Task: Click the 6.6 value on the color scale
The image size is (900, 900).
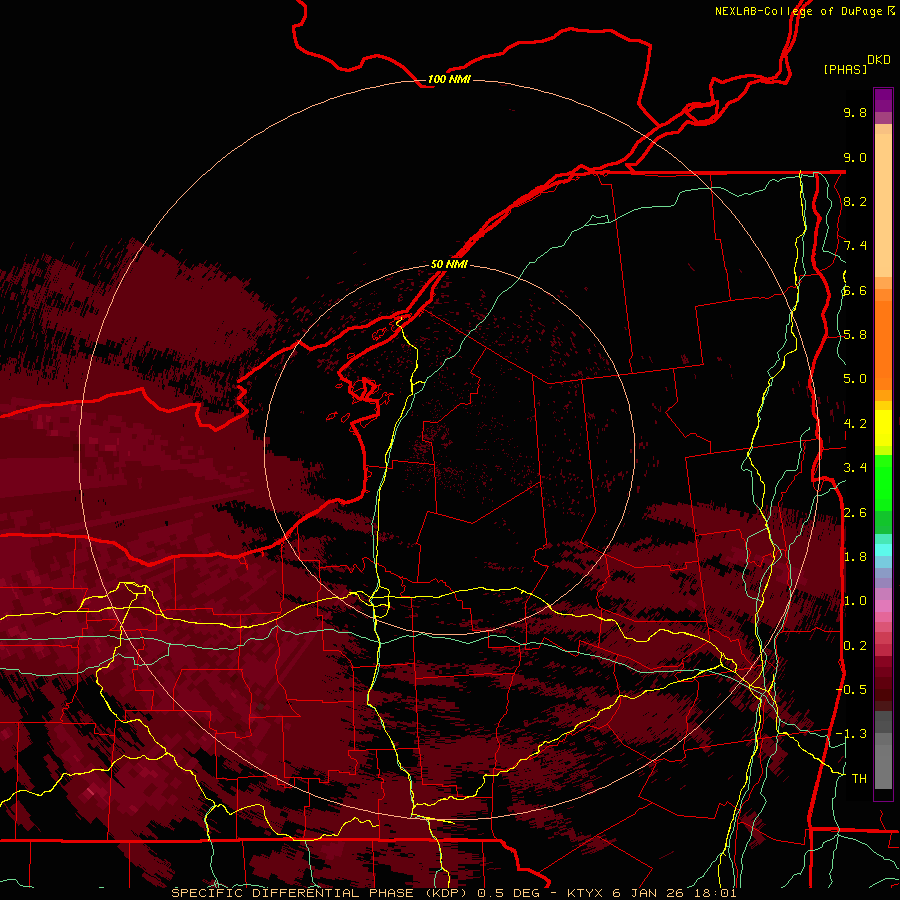Action: tap(855, 290)
